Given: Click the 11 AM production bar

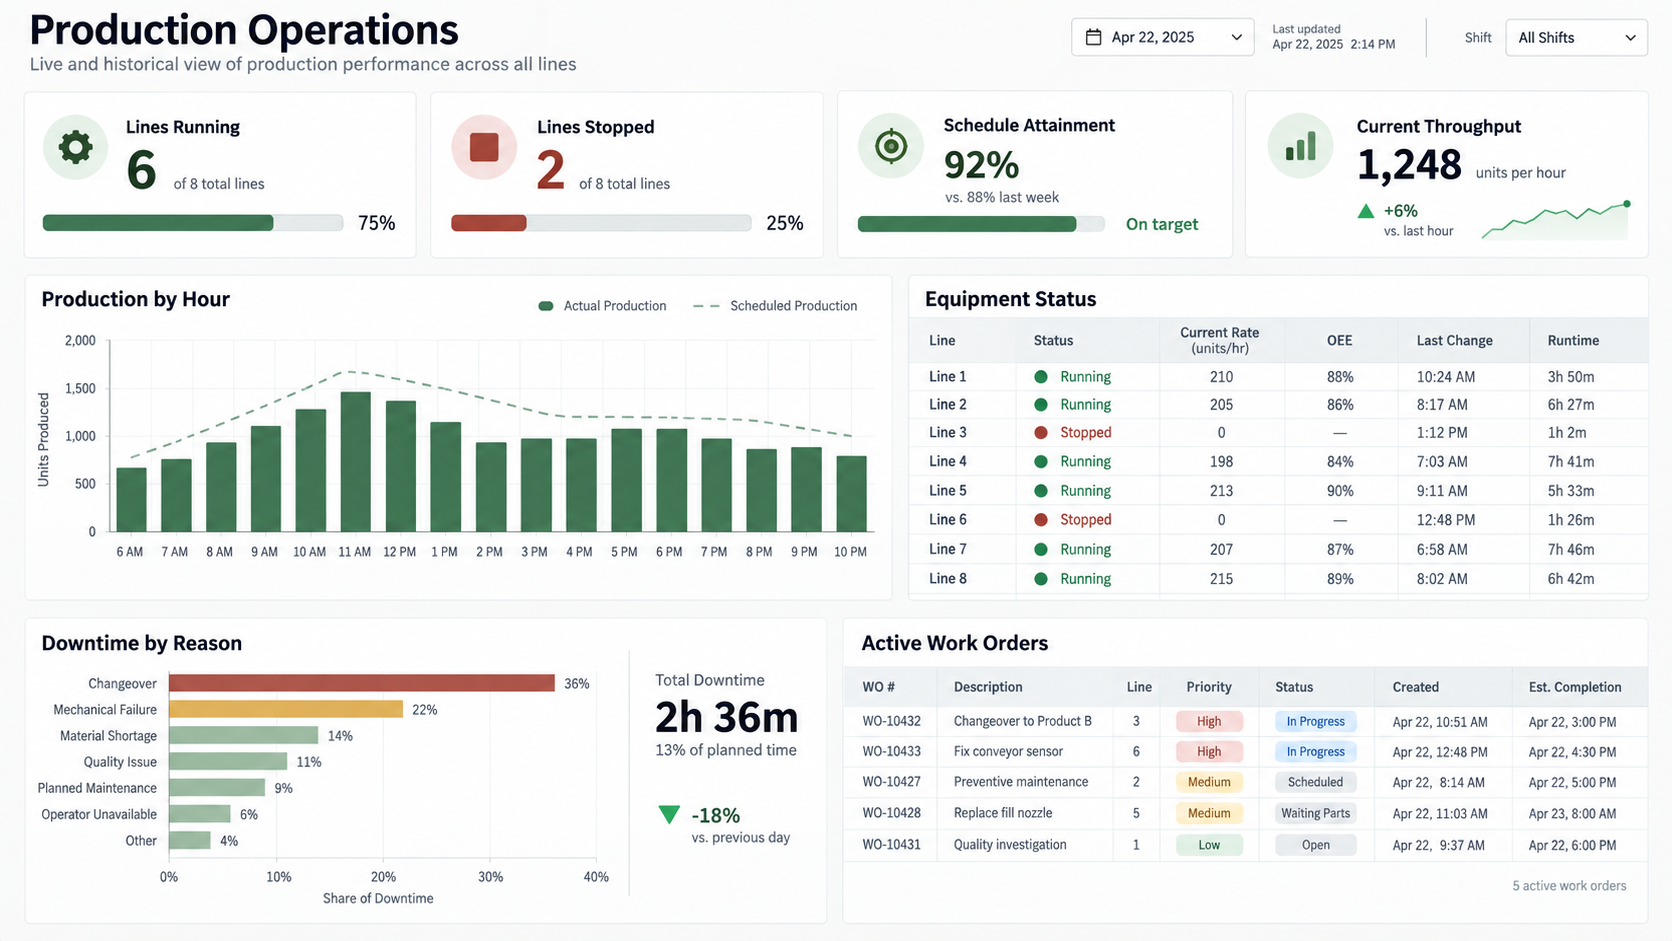Looking at the screenshot, I should [355, 461].
